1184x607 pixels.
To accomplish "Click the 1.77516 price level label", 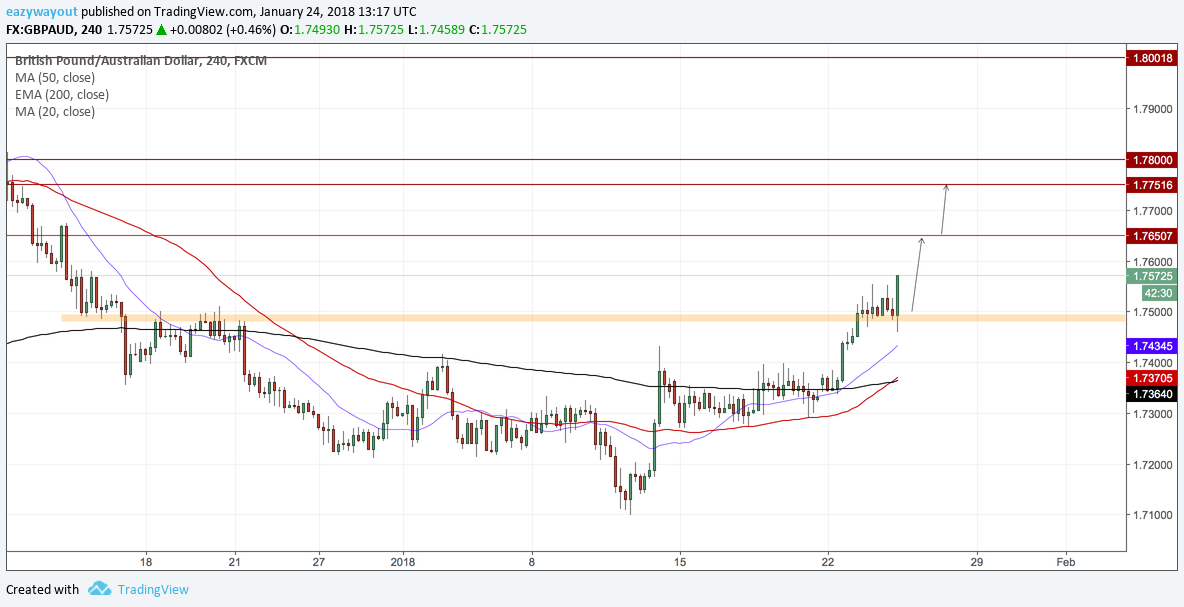I will [1152, 184].
